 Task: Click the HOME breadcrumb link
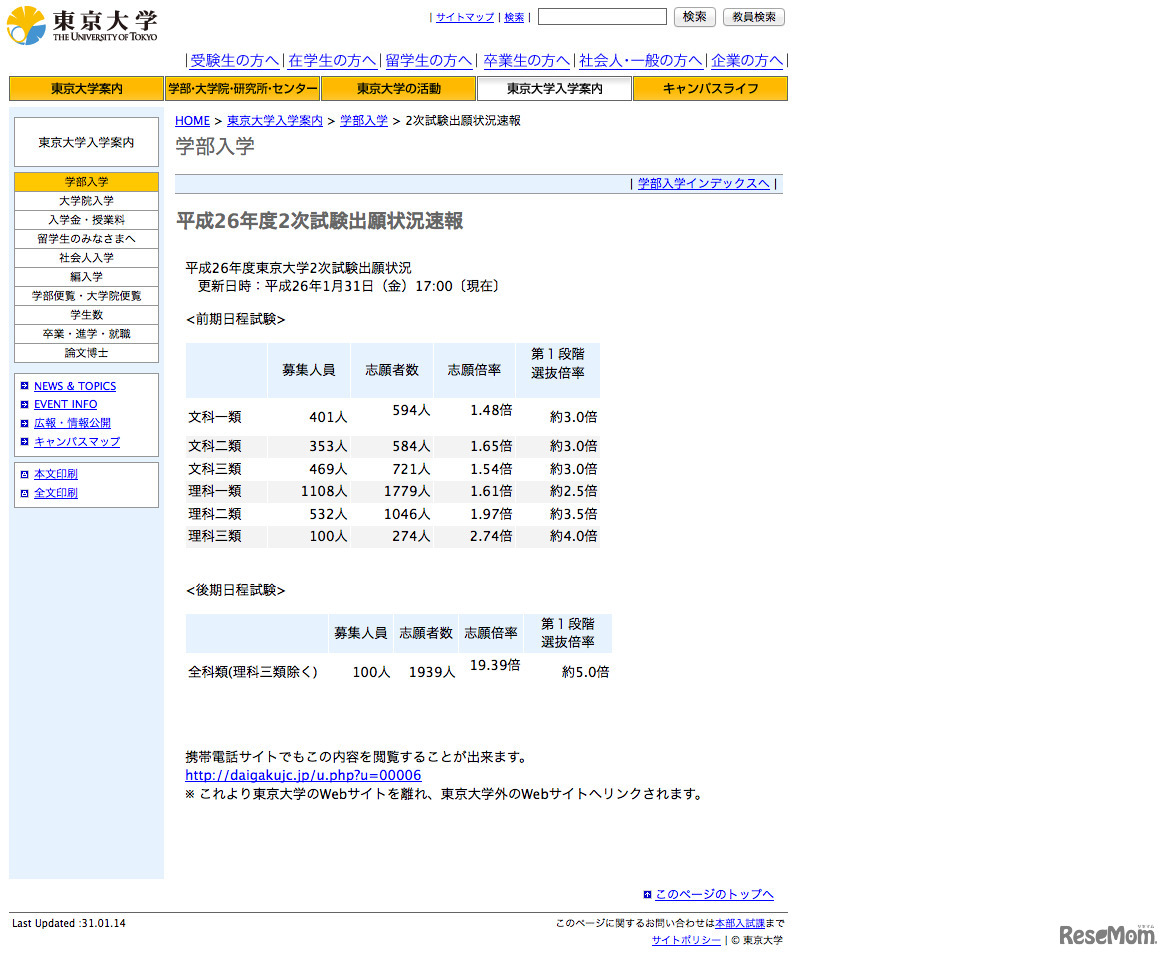coord(192,121)
